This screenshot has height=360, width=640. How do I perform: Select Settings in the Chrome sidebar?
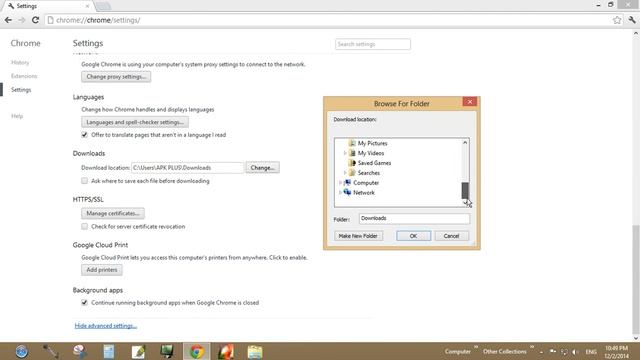click(x=21, y=90)
